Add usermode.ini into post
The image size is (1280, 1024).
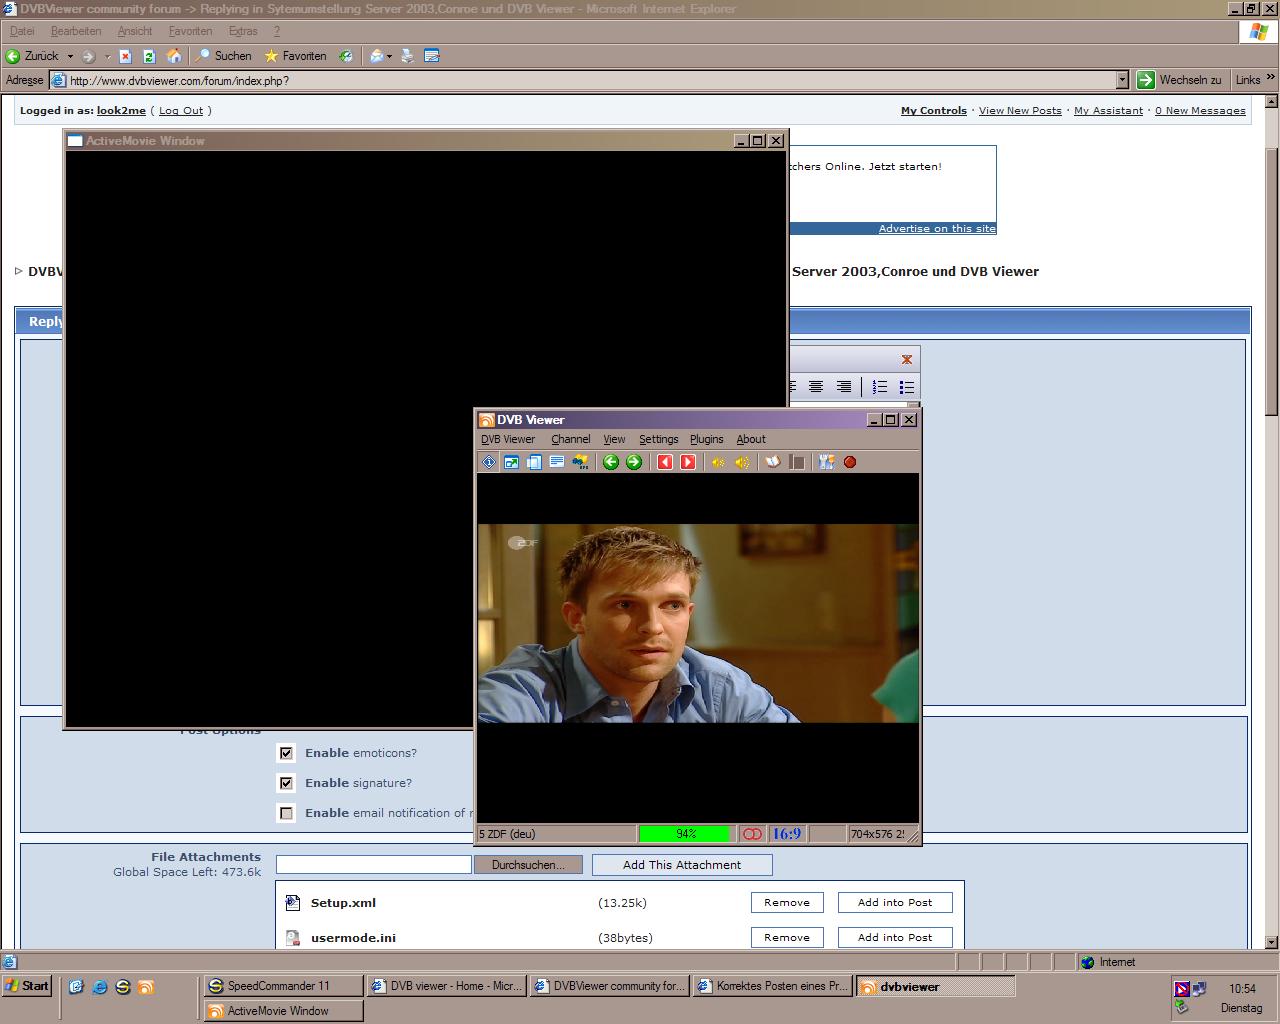tap(895, 937)
